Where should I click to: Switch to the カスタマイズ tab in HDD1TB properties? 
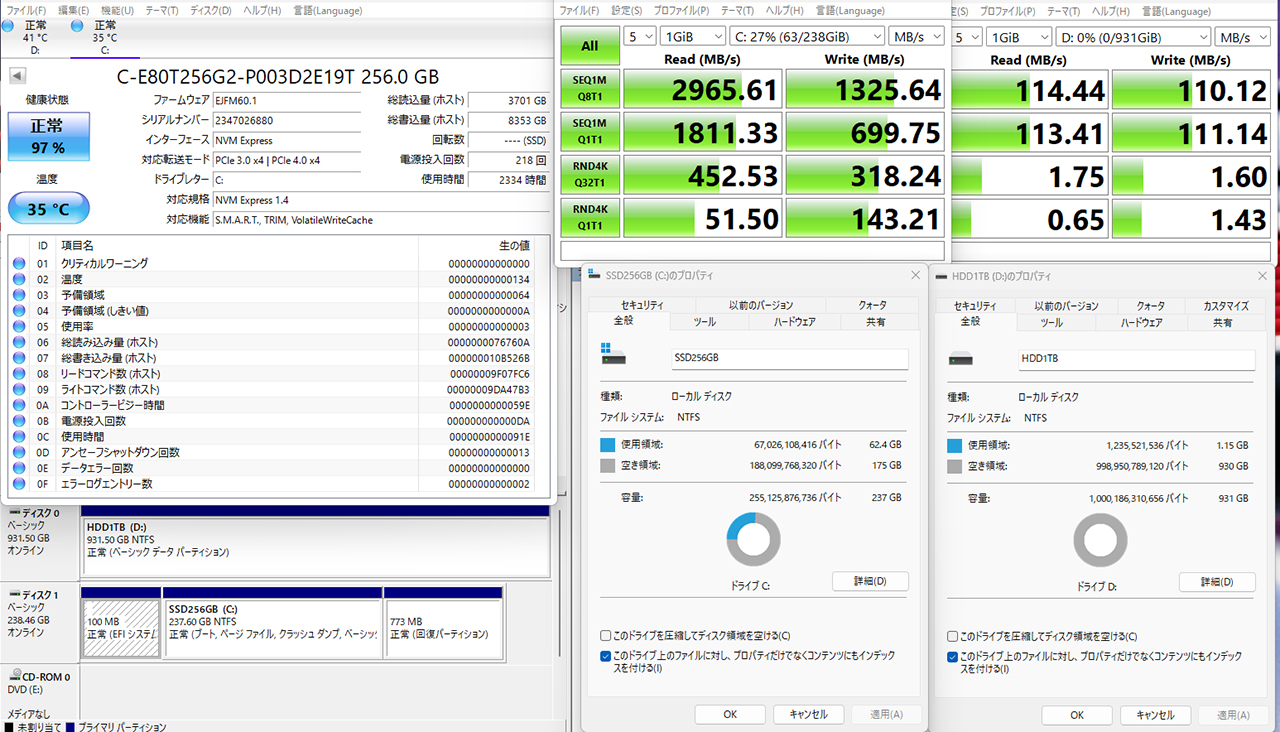pyautogui.click(x=1225, y=306)
